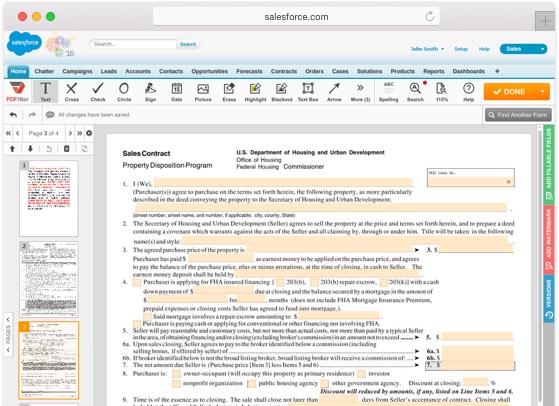This screenshot has height=406, width=559.
Task: Go to the next page
Action: point(70,133)
